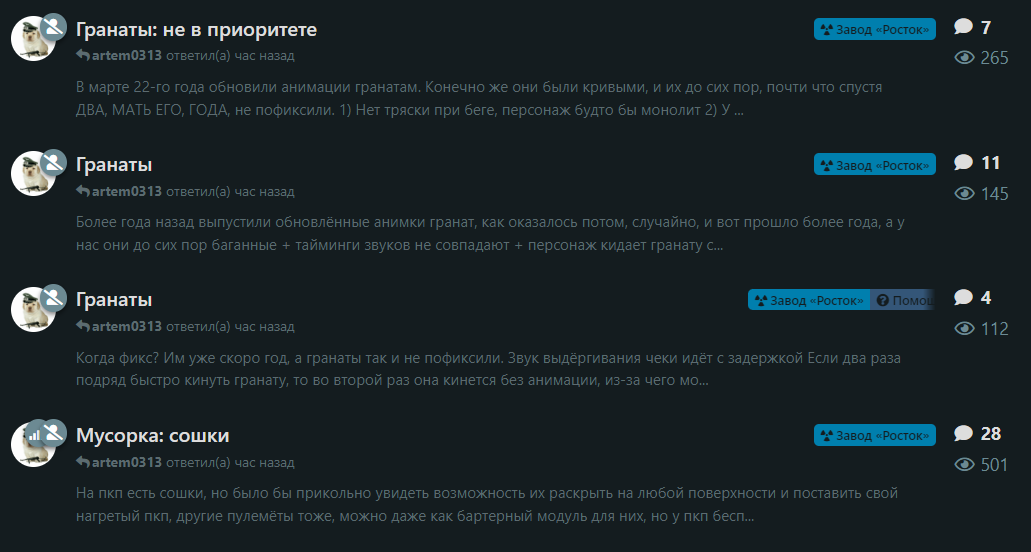Click the eye views icon beside 501
Viewport: 1031px width, 552px height.
(x=964, y=465)
